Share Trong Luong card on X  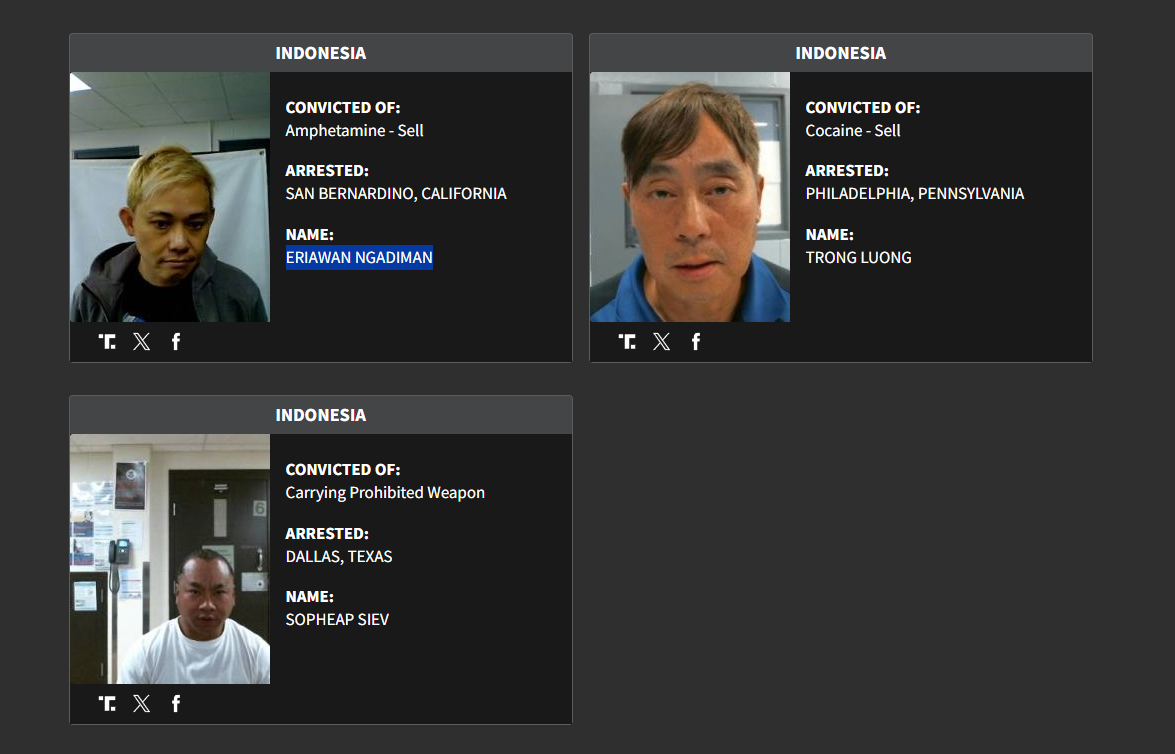point(662,342)
